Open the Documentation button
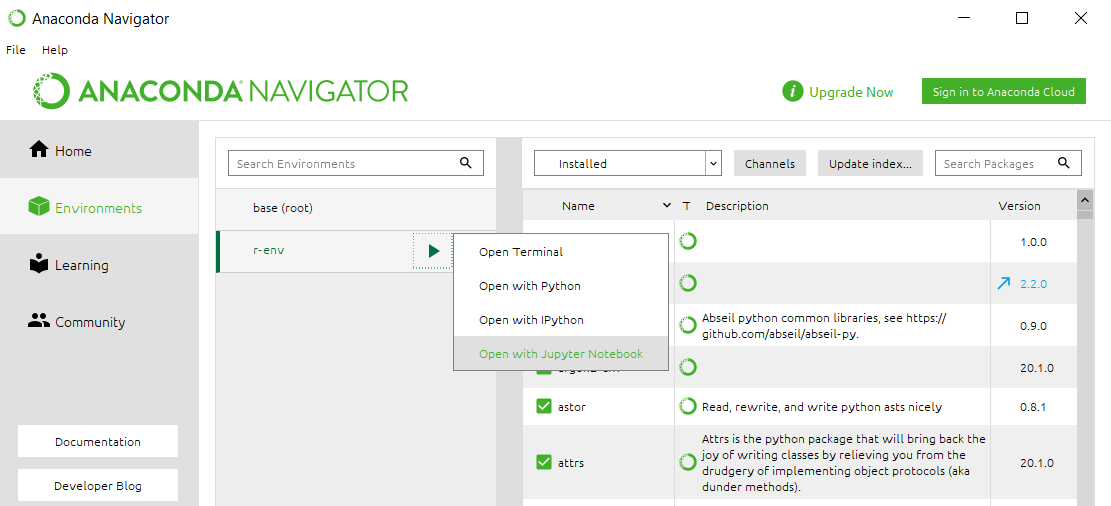Image resolution: width=1111 pixels, height=506 pixels. pyautogui.click(x=98, y=442)
